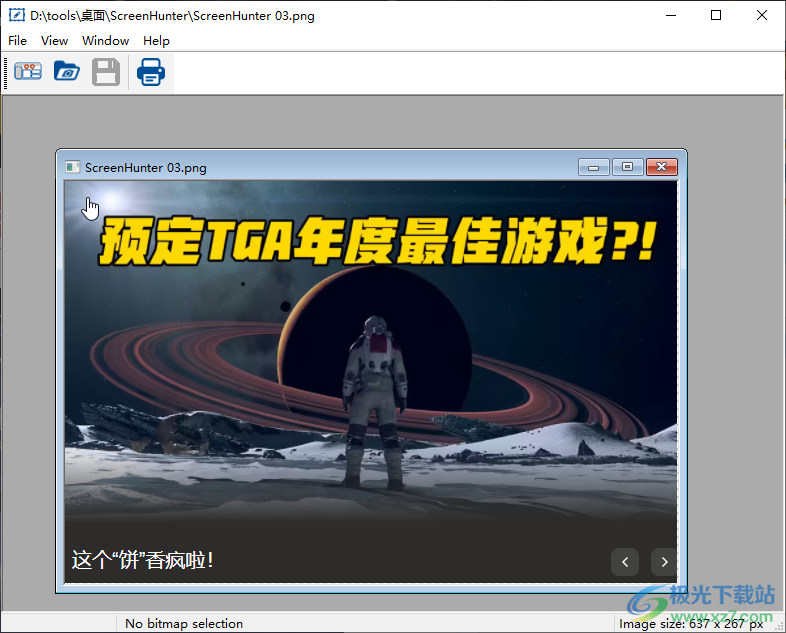The image size is (786, 633).
Task: Click the app icon in title bar
Action: click(17, 15)
